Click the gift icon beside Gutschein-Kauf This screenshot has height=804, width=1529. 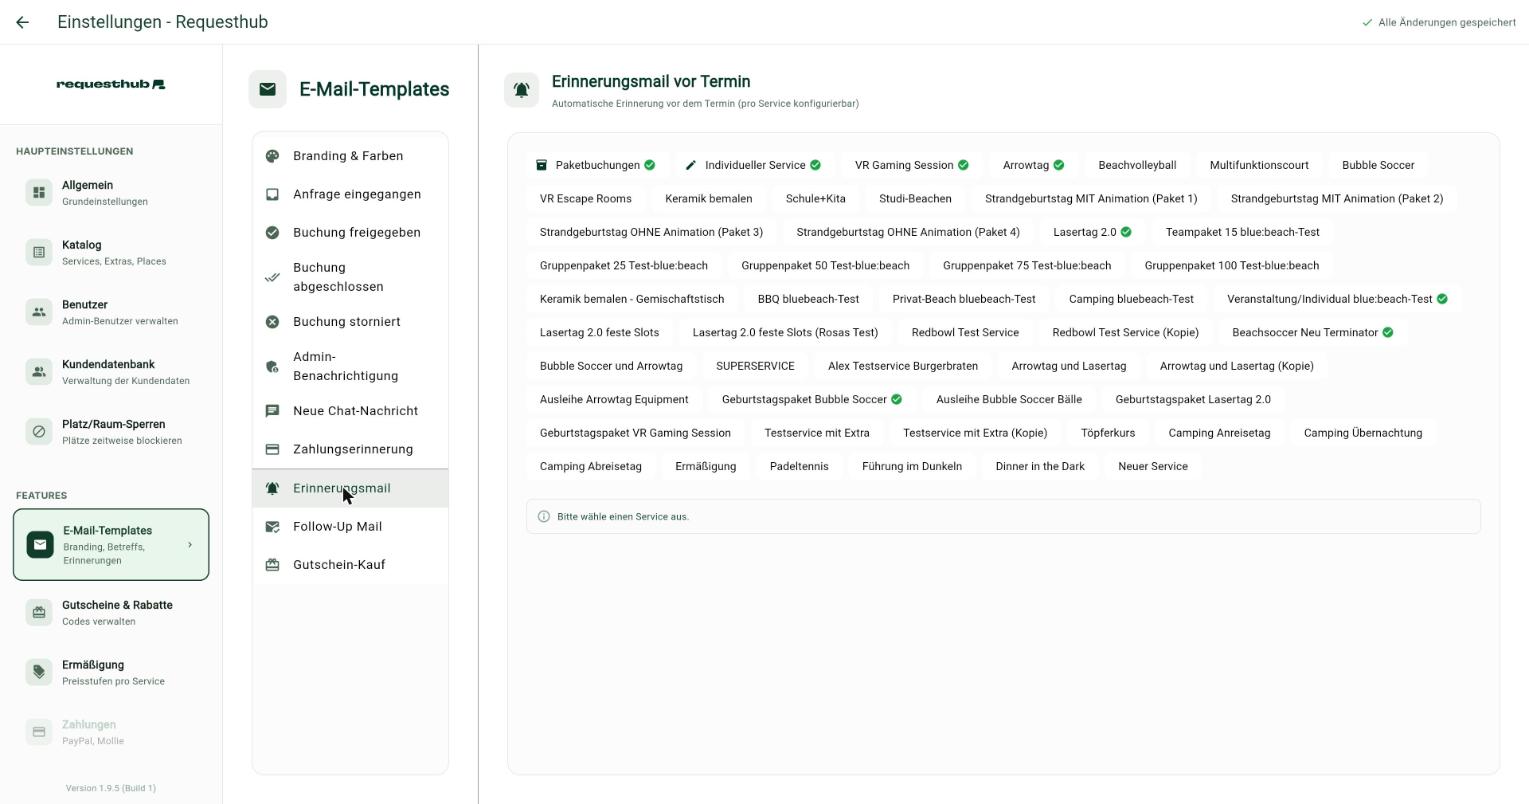pos(272,565)
